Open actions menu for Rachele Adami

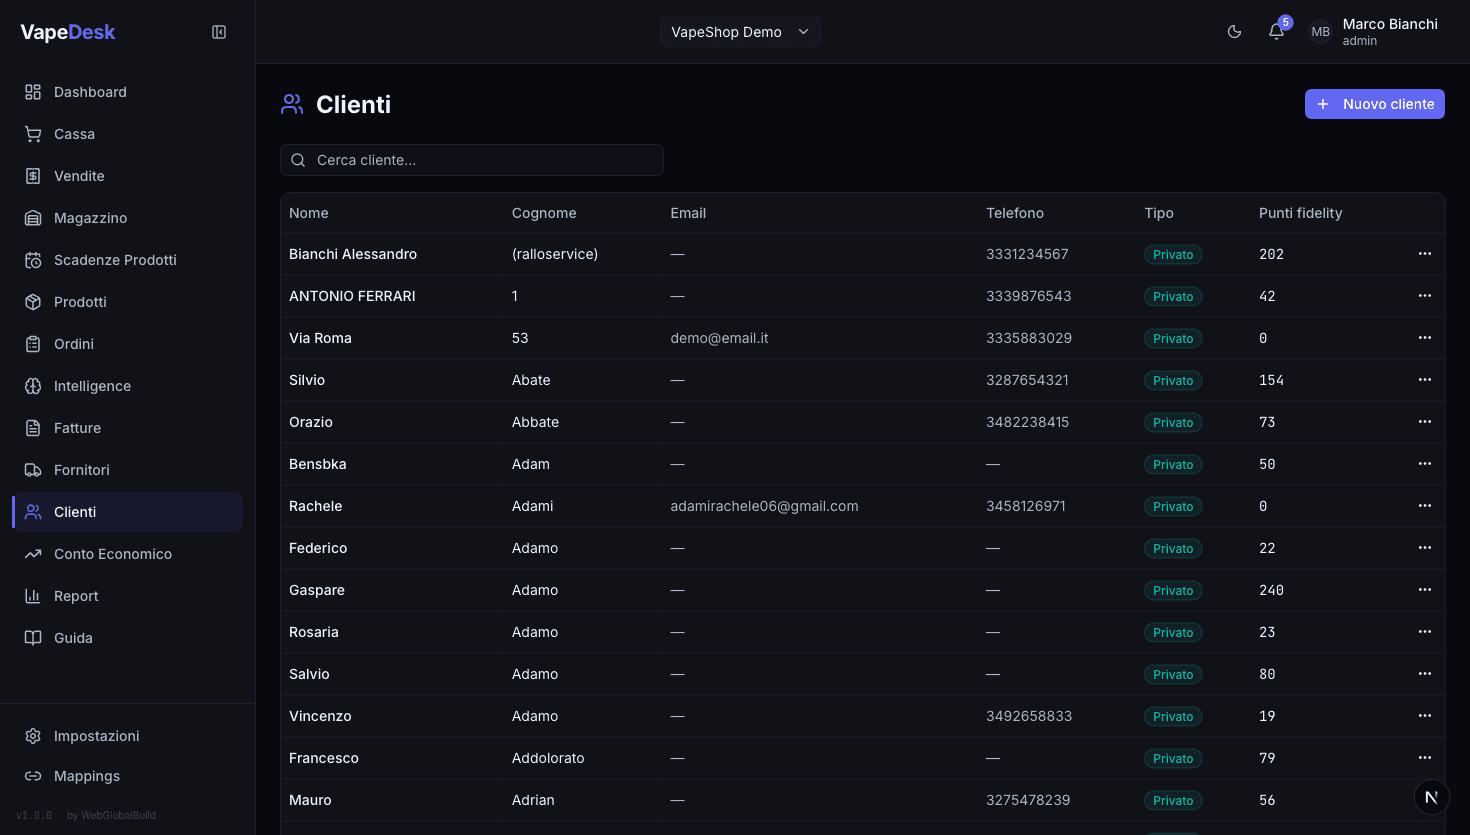coord(1424,505)
